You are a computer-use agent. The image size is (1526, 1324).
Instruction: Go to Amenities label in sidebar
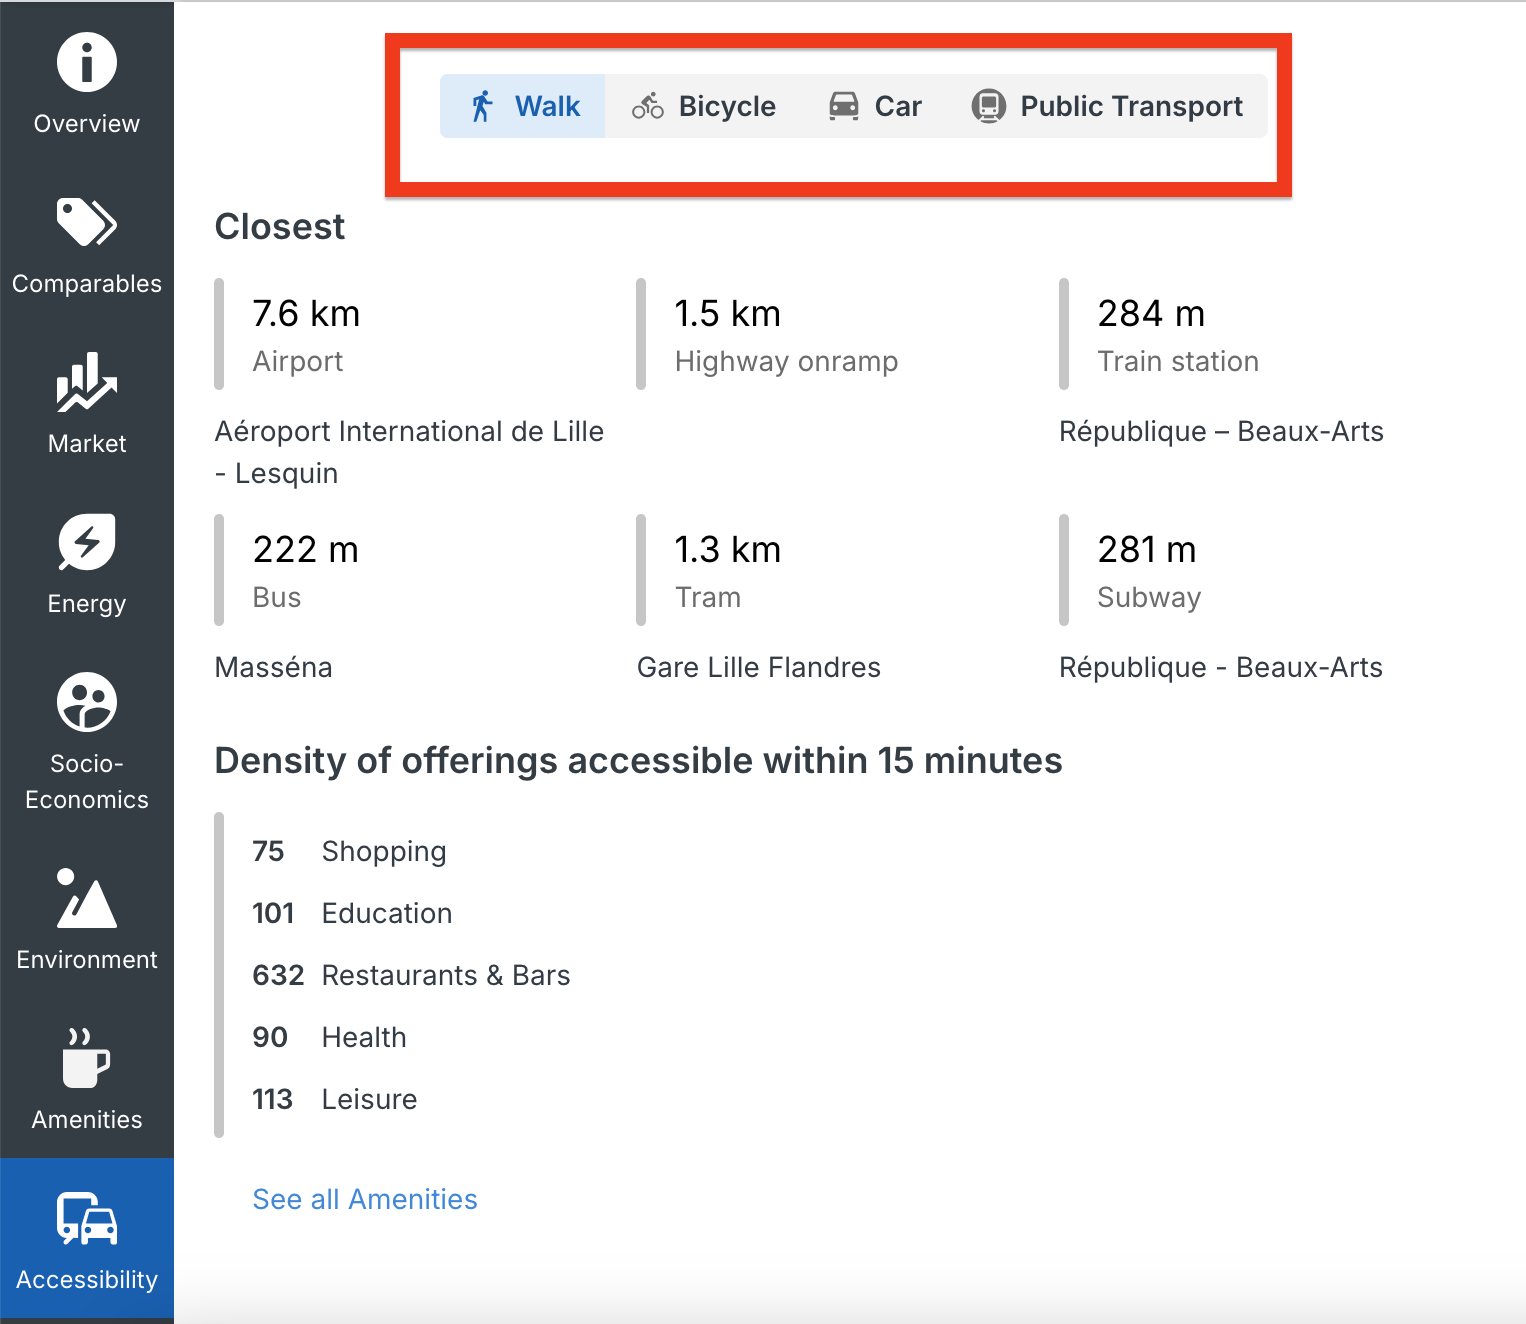click(x=87, y=1120)
